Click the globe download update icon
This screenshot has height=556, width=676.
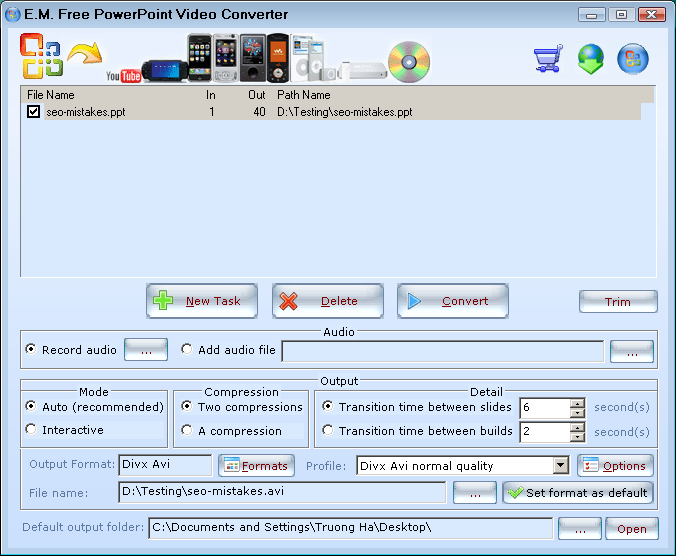click(x=591, y=59)
